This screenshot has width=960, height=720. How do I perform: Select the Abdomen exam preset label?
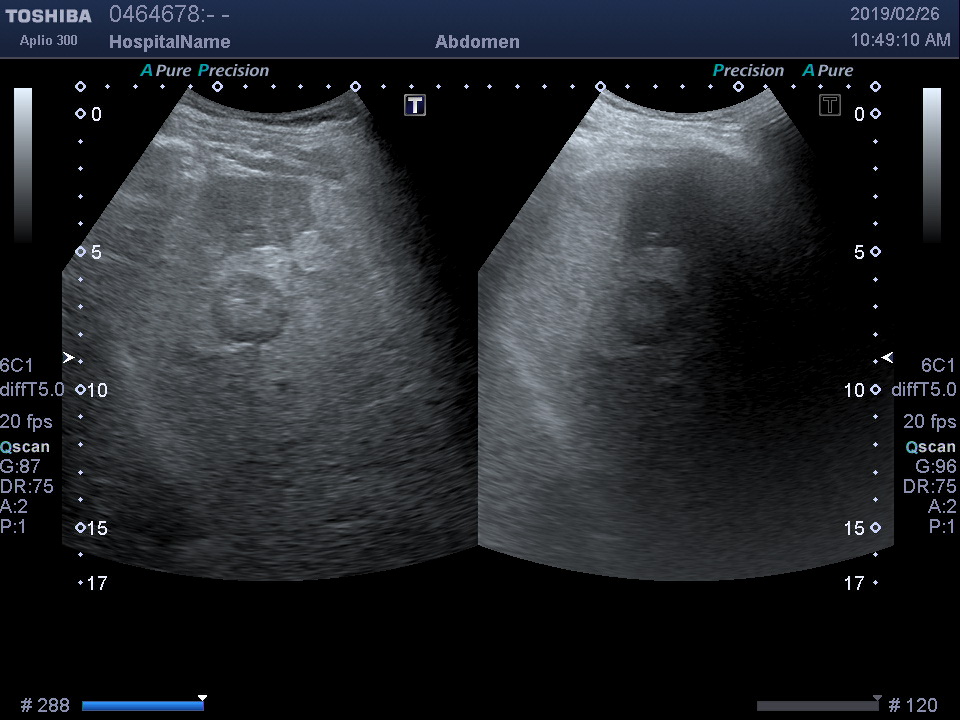(x=477, y=42)
